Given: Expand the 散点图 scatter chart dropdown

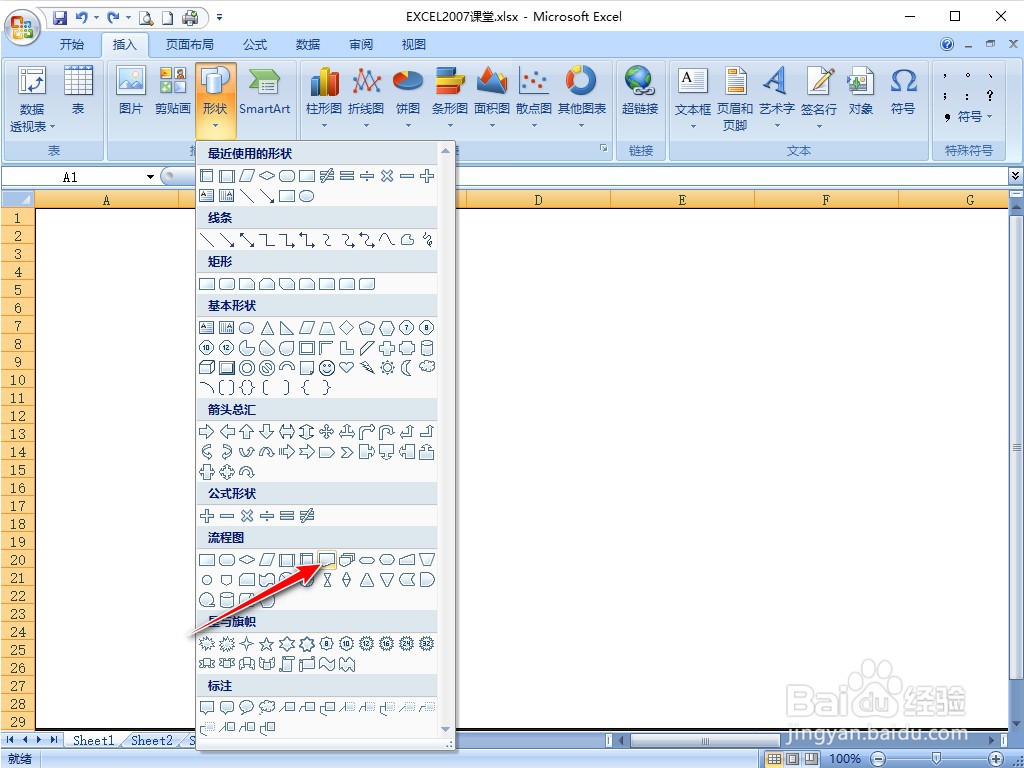Looking at the screenshot, I should (x=534, y=124).
